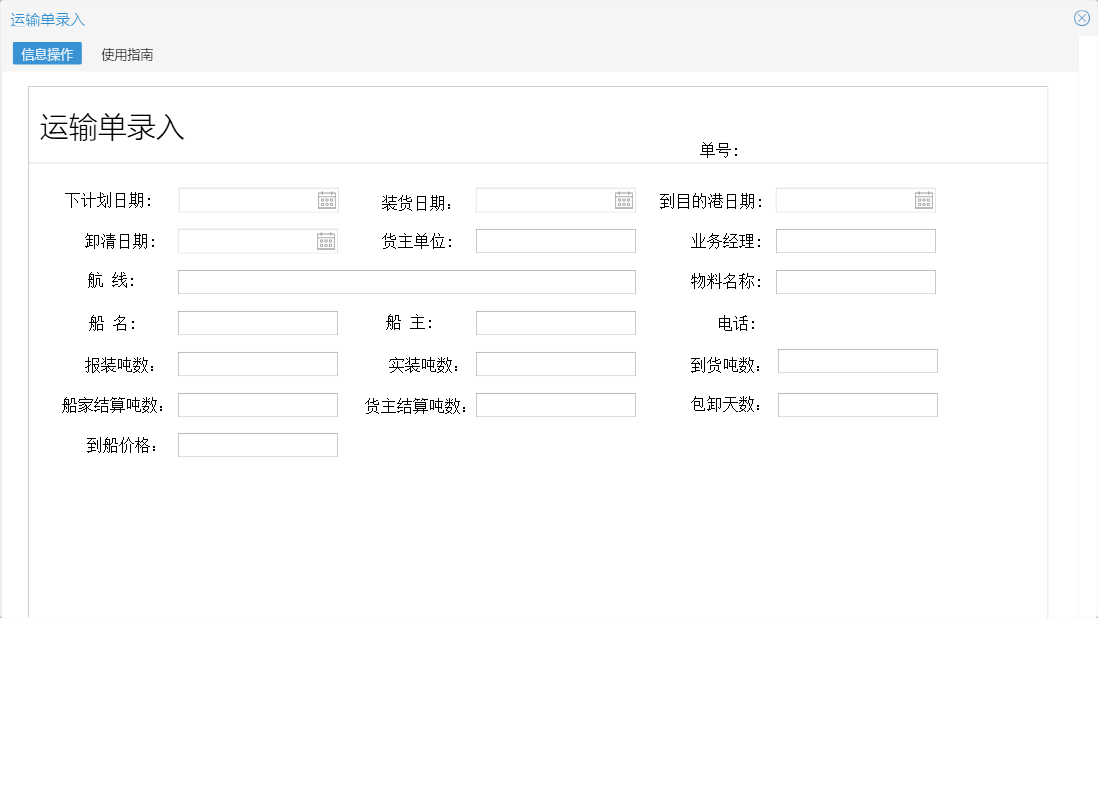Focus the 包卸天数 input field
The image size is (1098, 787).
coord(856,404)
